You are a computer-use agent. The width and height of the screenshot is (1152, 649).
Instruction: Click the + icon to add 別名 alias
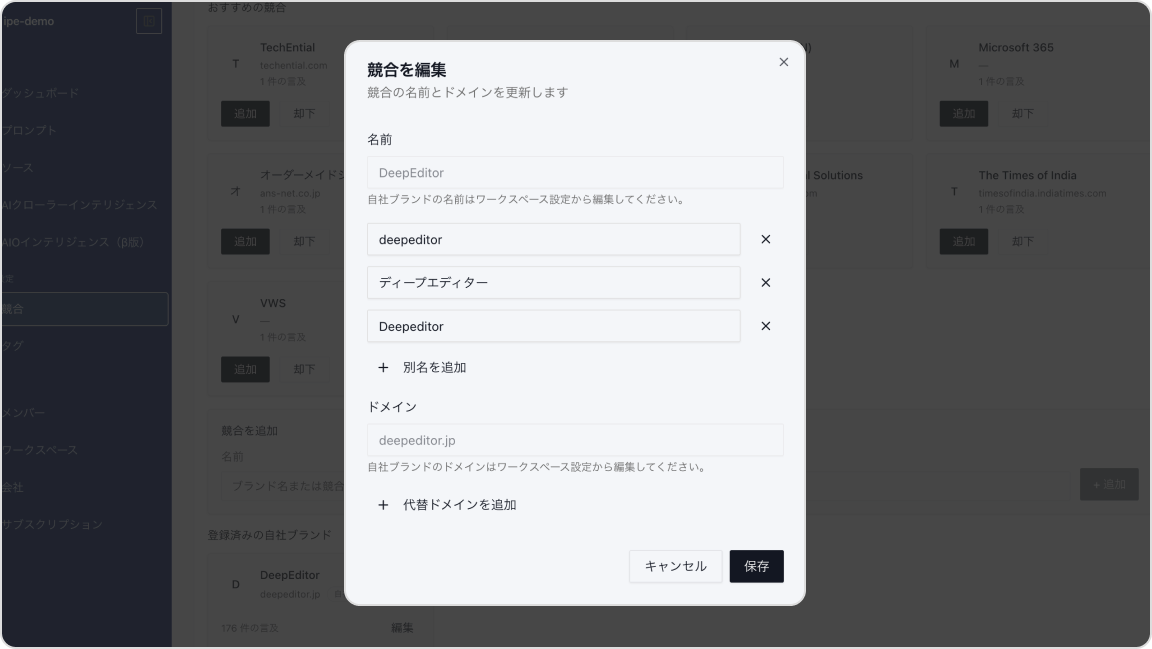point(383,367)
